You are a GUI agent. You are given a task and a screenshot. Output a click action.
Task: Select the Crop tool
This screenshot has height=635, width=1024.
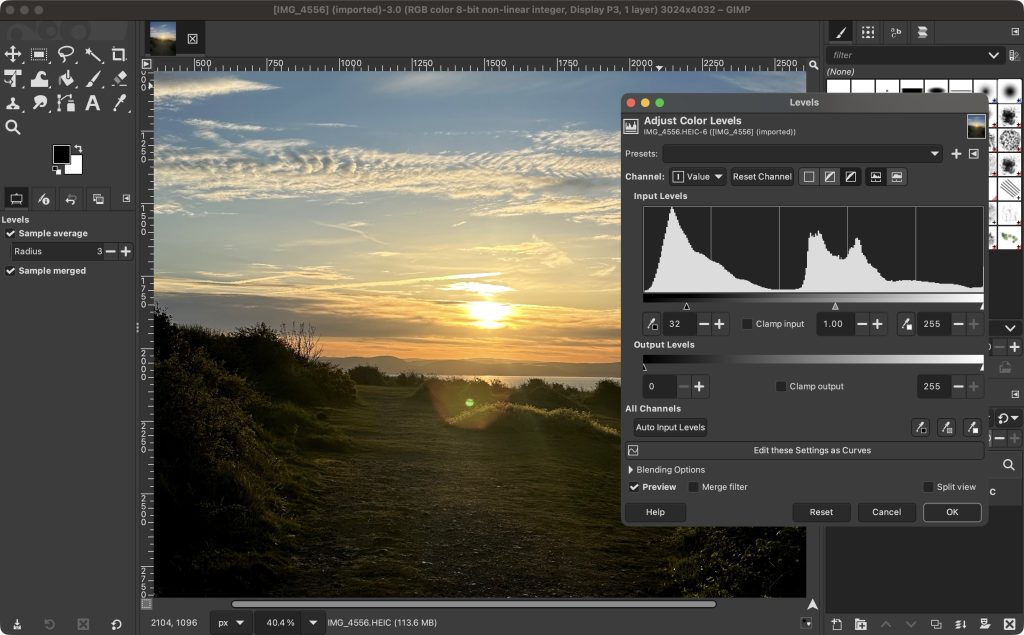[x=119, y=54]
